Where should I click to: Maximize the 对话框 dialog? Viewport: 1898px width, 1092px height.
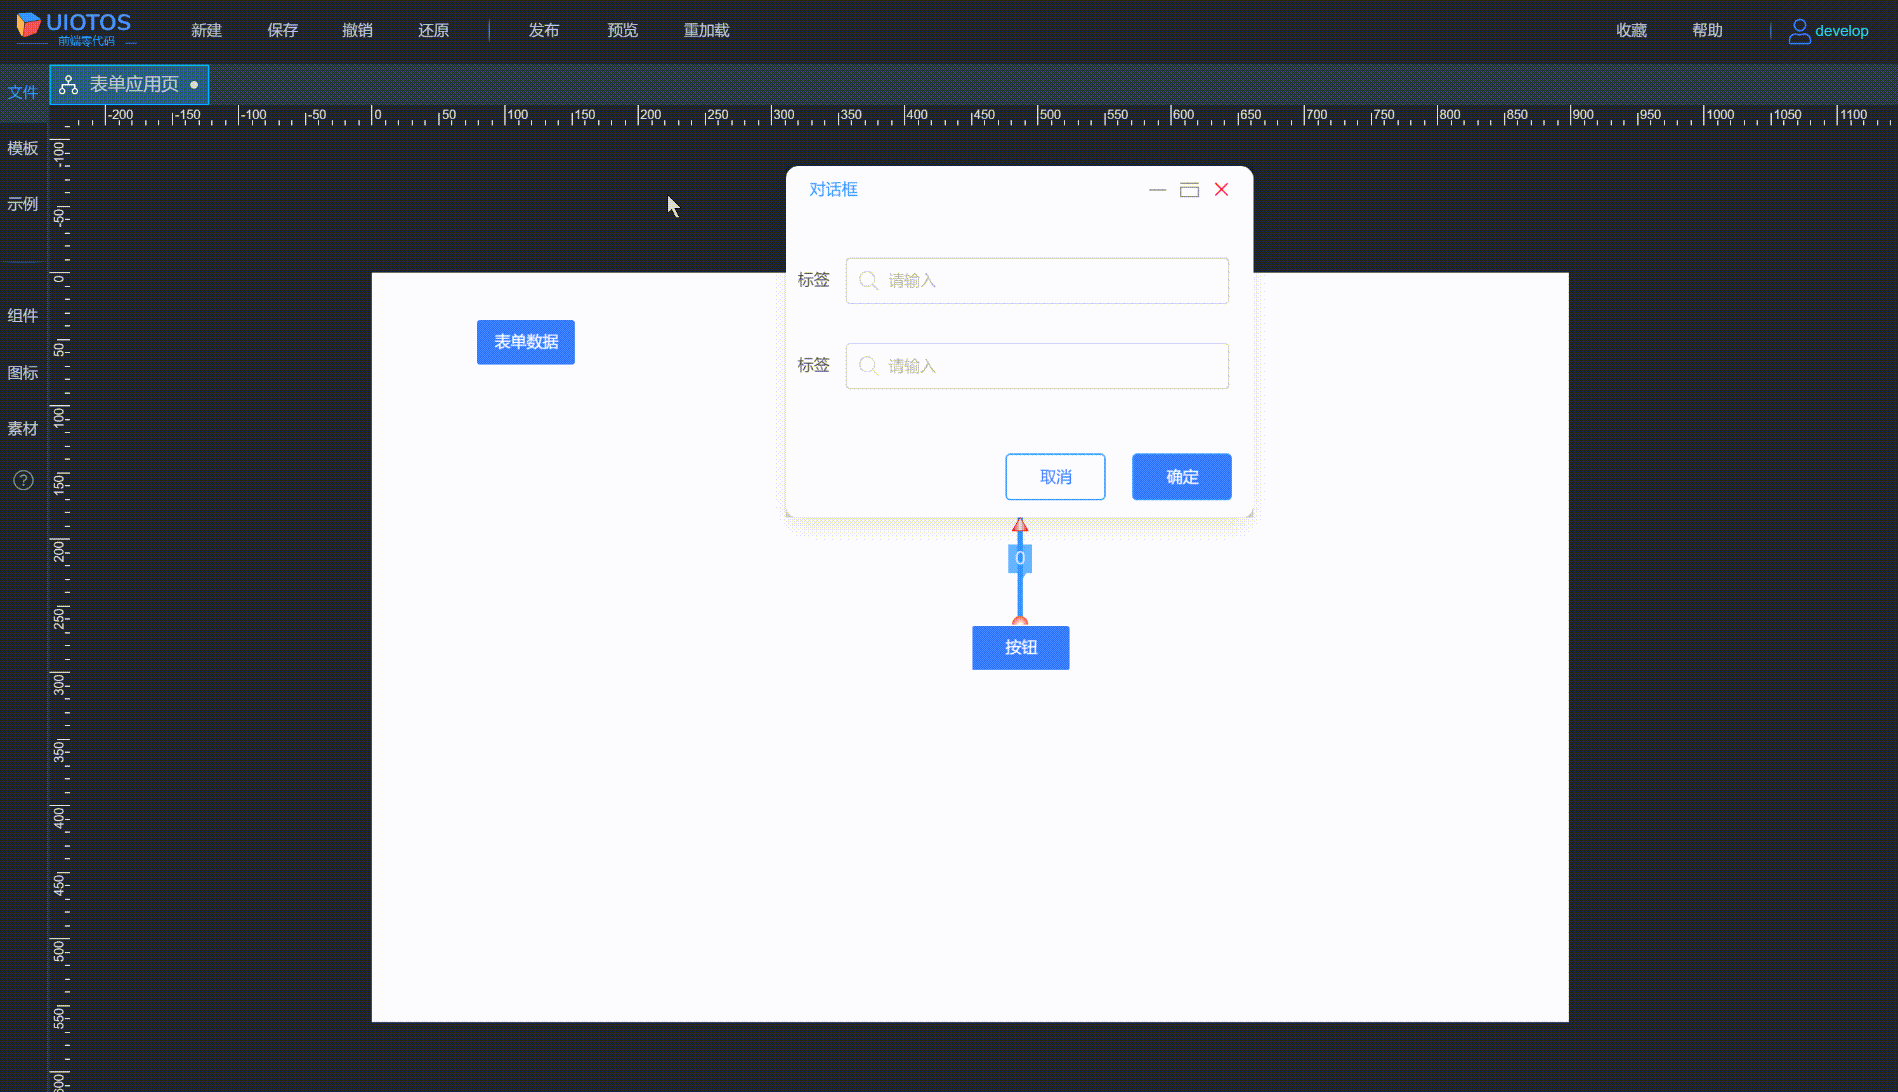click(x=1189, y=190)
